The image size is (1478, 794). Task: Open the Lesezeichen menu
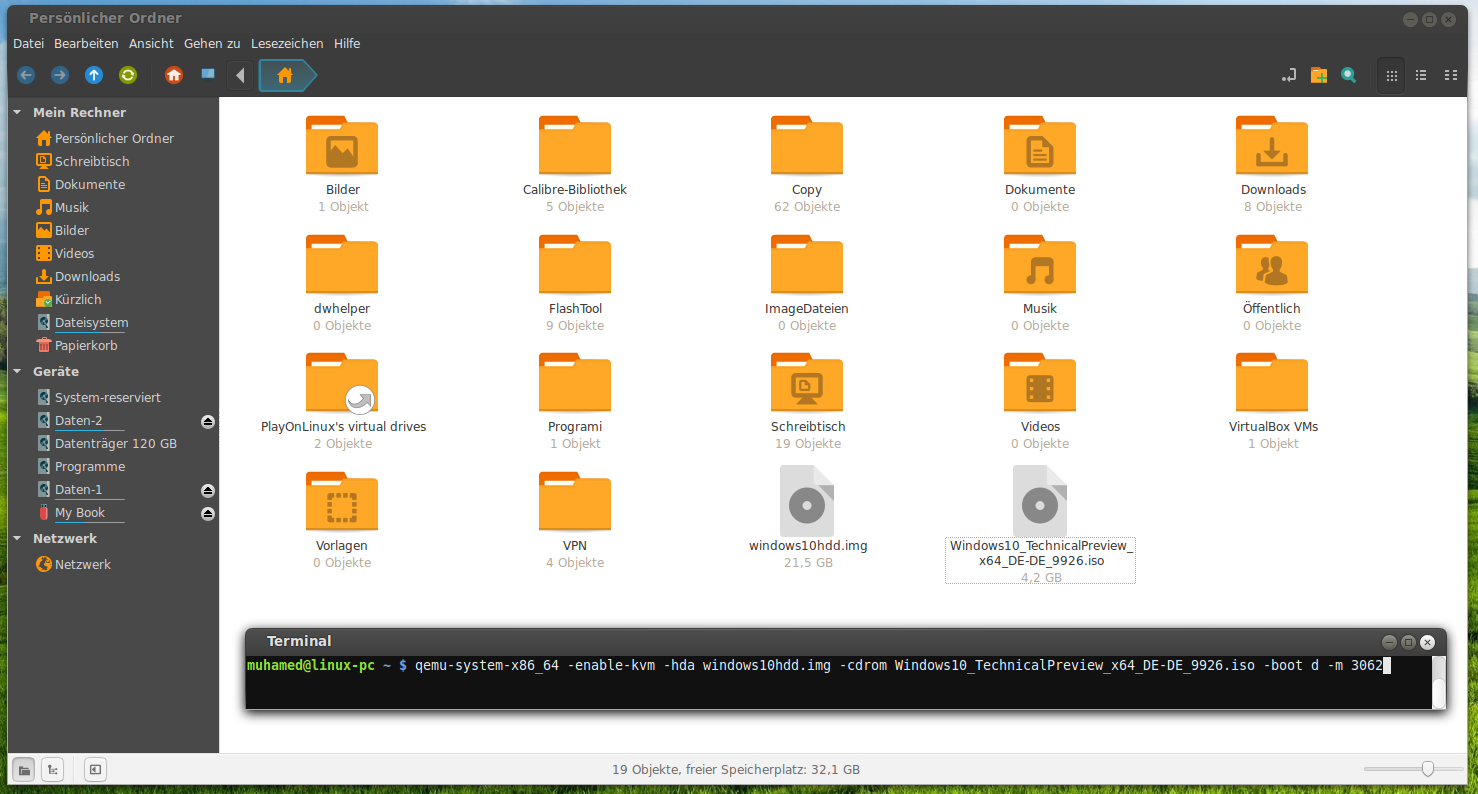(287, 44)
